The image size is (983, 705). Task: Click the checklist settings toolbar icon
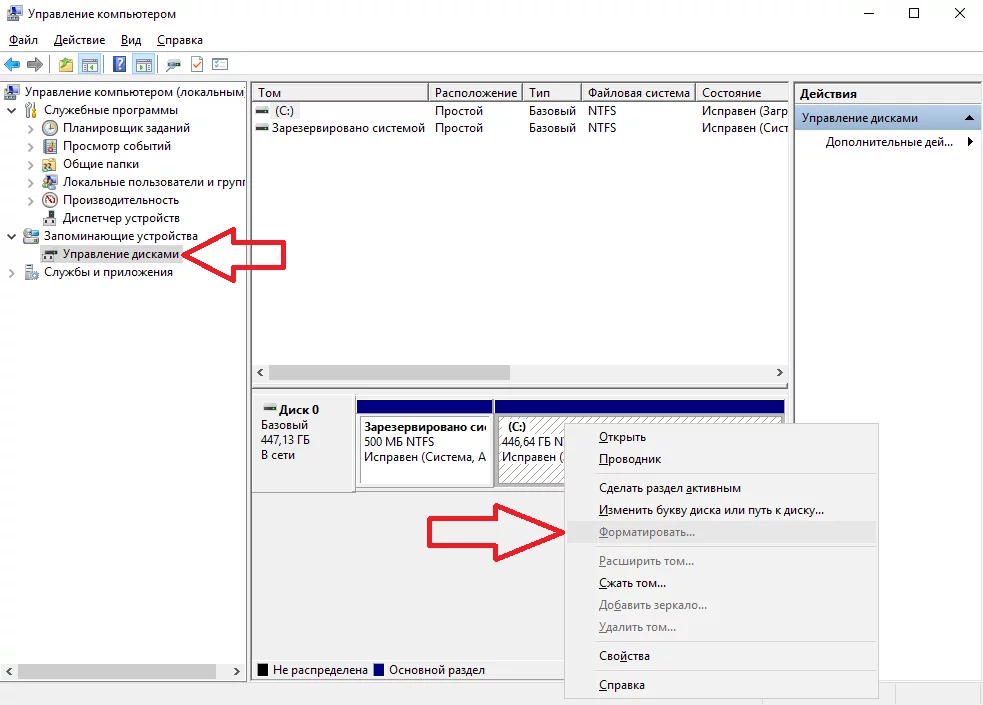[220, 64]
